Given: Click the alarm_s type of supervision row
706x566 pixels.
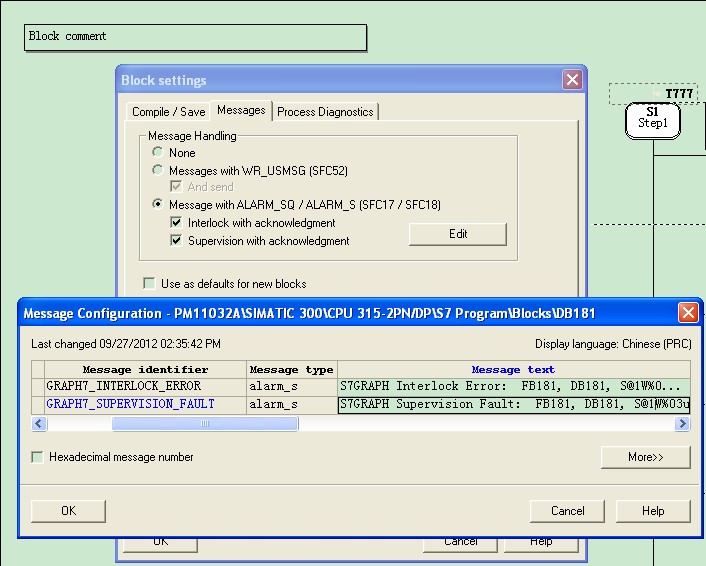Looking at the screenshot, I should (x=292, y=404).
